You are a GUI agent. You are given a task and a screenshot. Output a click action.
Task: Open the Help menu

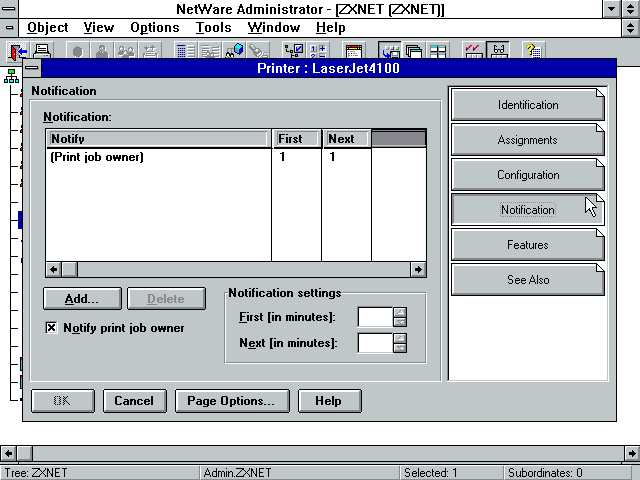pos(331,28)
